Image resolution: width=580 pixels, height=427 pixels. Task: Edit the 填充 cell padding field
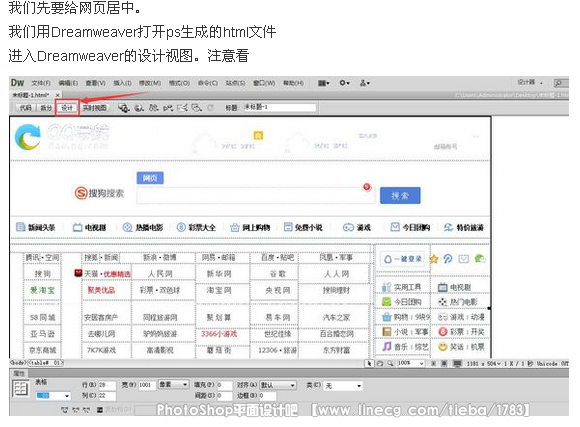[224, 385]
